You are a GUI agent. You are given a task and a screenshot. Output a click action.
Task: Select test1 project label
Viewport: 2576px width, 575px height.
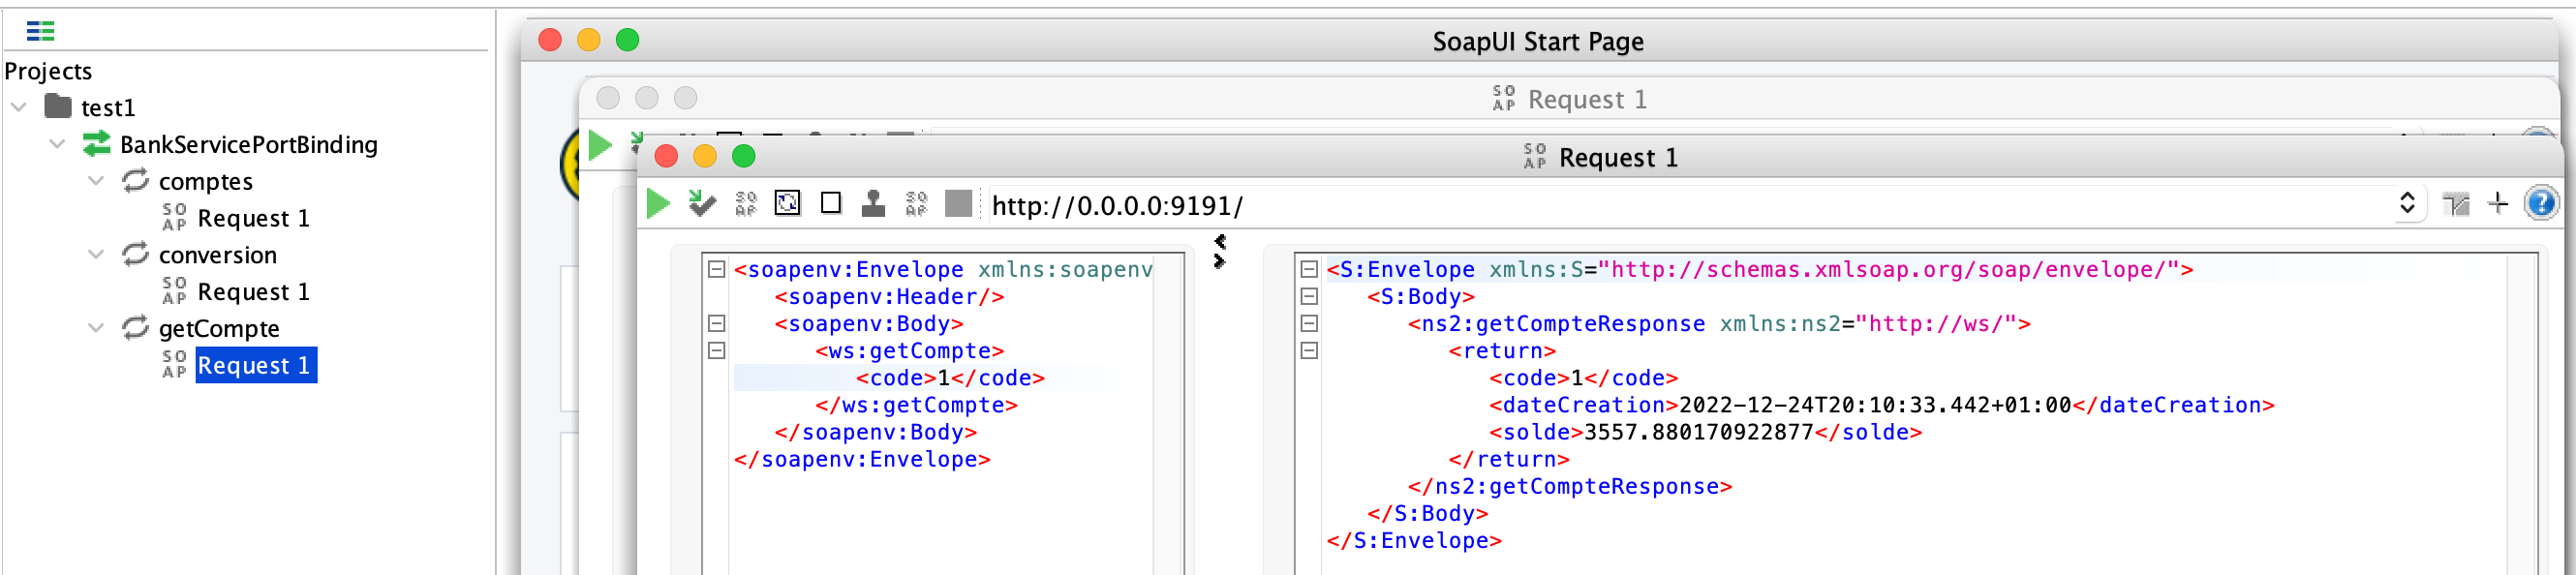[x=108, y=107]
